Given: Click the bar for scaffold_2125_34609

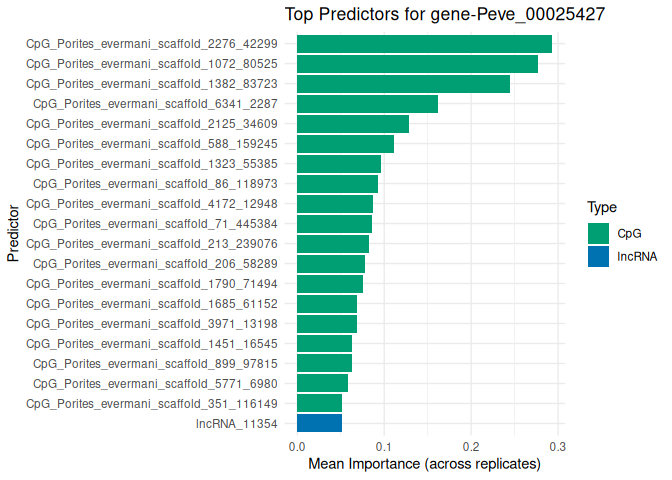Looking at the screenshot, I should (x=353, y=124).
